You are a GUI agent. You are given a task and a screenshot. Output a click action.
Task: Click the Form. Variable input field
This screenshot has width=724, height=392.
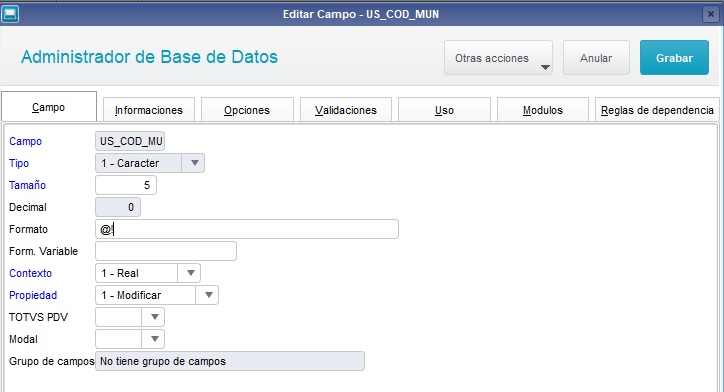(166, 251)
